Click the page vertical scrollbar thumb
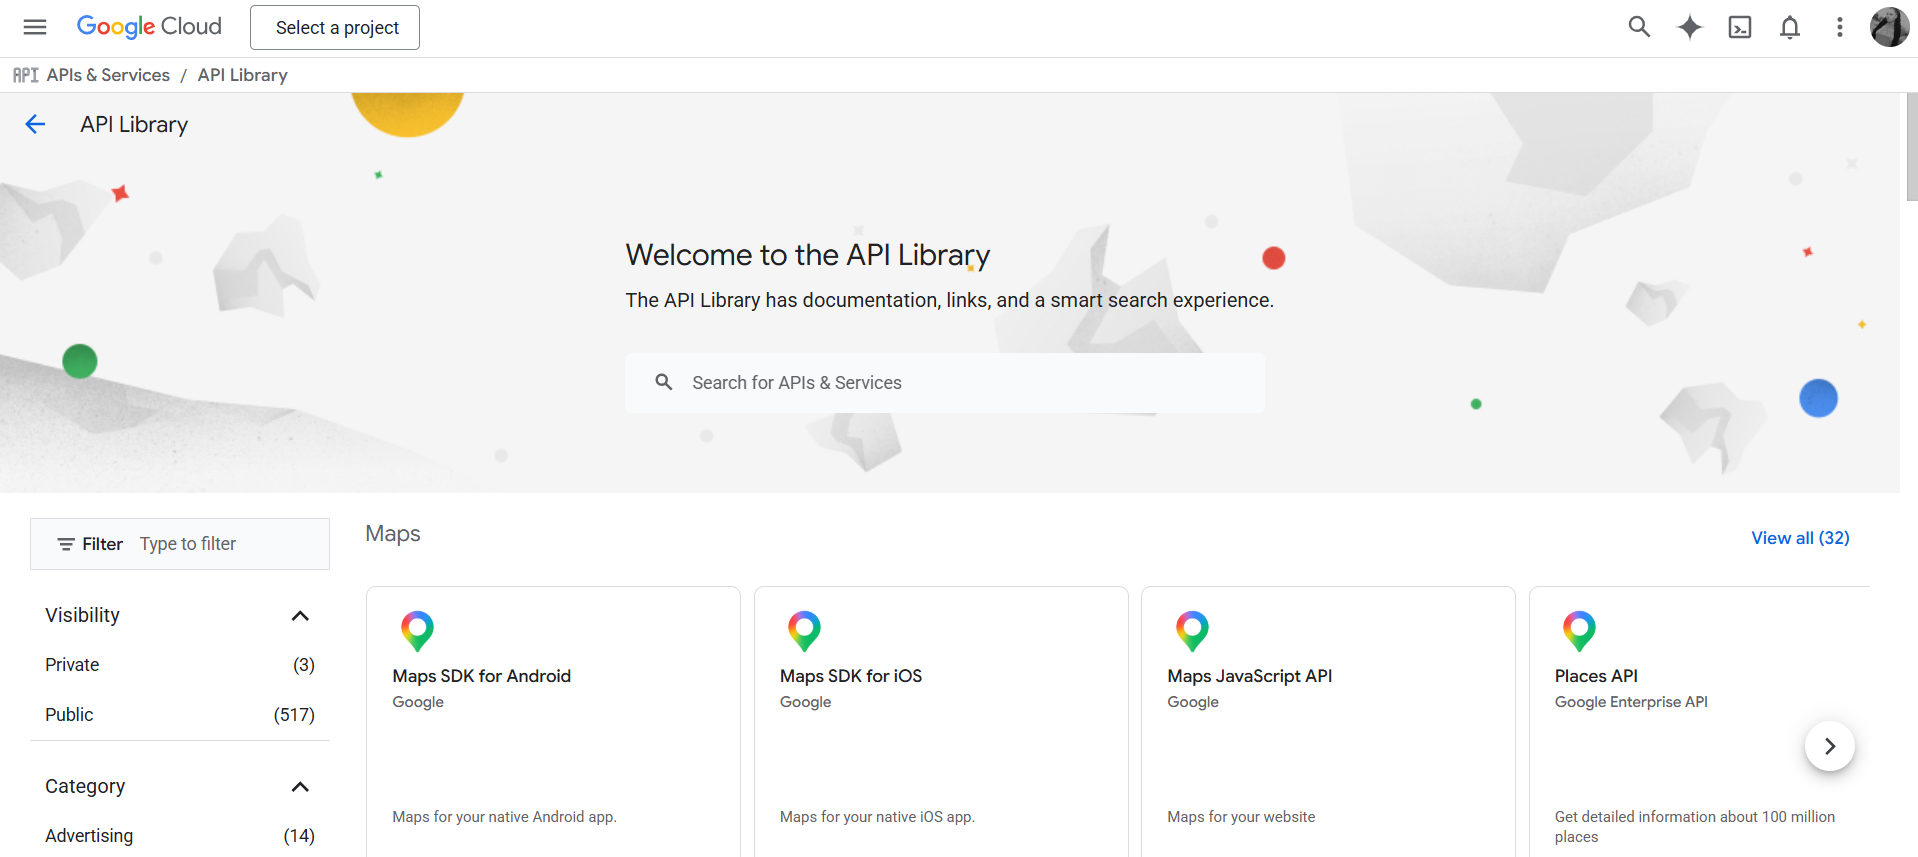1918x857 pixels. coord(1911,147)
